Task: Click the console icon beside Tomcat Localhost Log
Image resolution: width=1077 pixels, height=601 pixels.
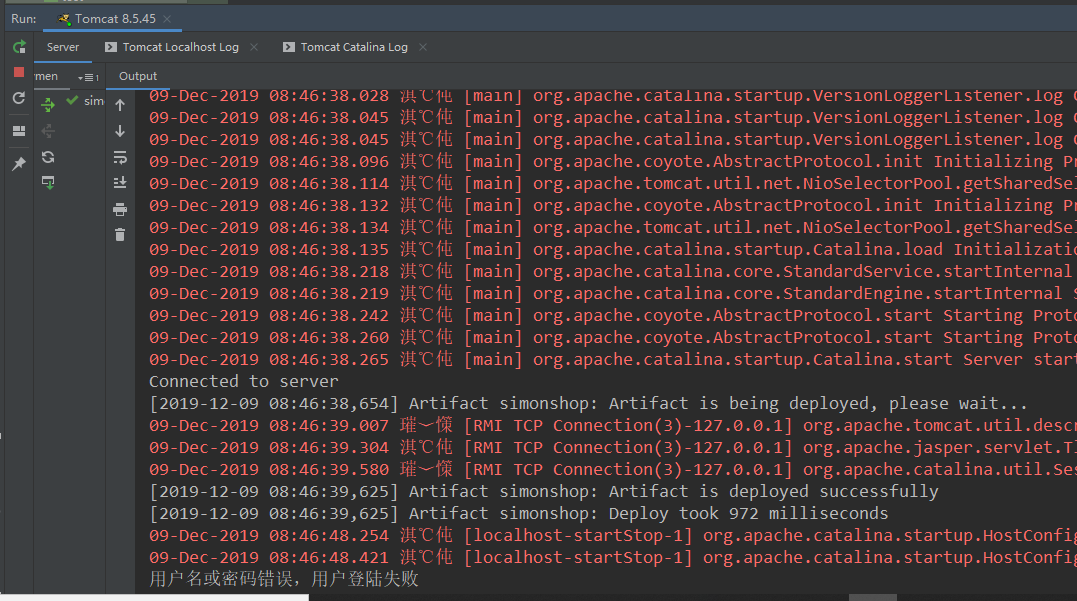Action: pyautogui.click(x=111, y=47)
